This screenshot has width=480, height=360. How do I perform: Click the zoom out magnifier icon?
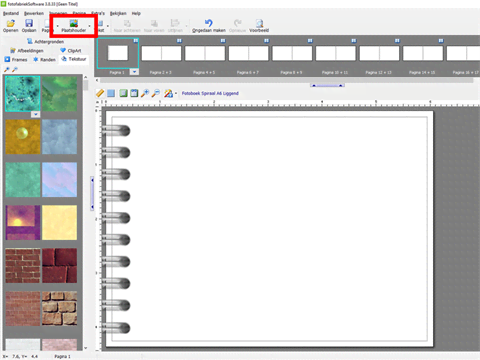click(156, 93)
